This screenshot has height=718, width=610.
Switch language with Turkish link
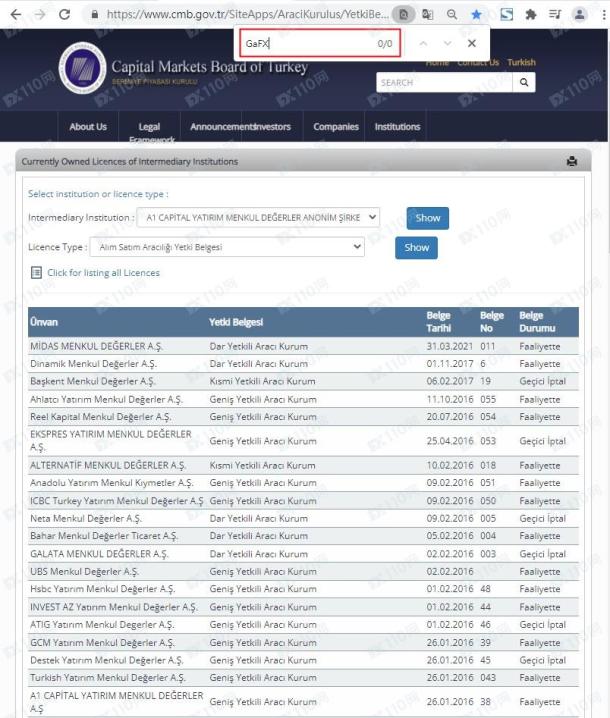pyautogui.click(x=521, y=62)
